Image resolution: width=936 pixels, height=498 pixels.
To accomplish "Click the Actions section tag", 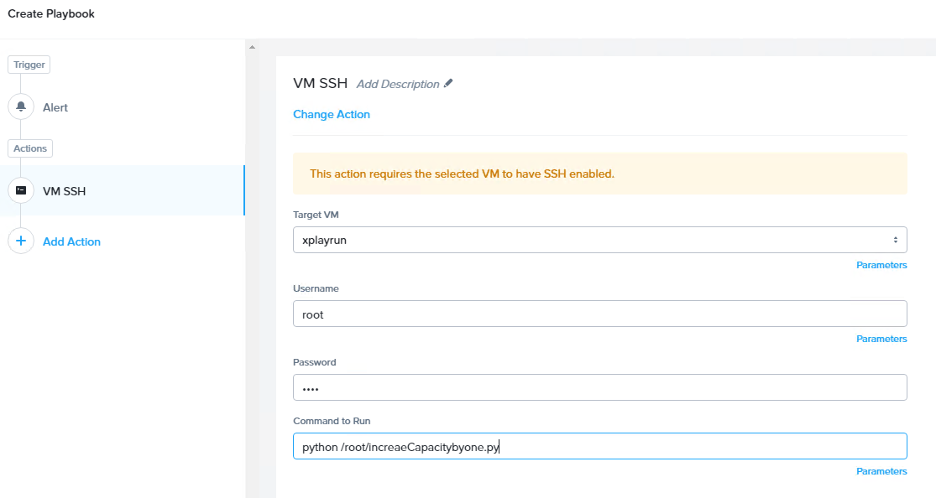I will (30, 148).
